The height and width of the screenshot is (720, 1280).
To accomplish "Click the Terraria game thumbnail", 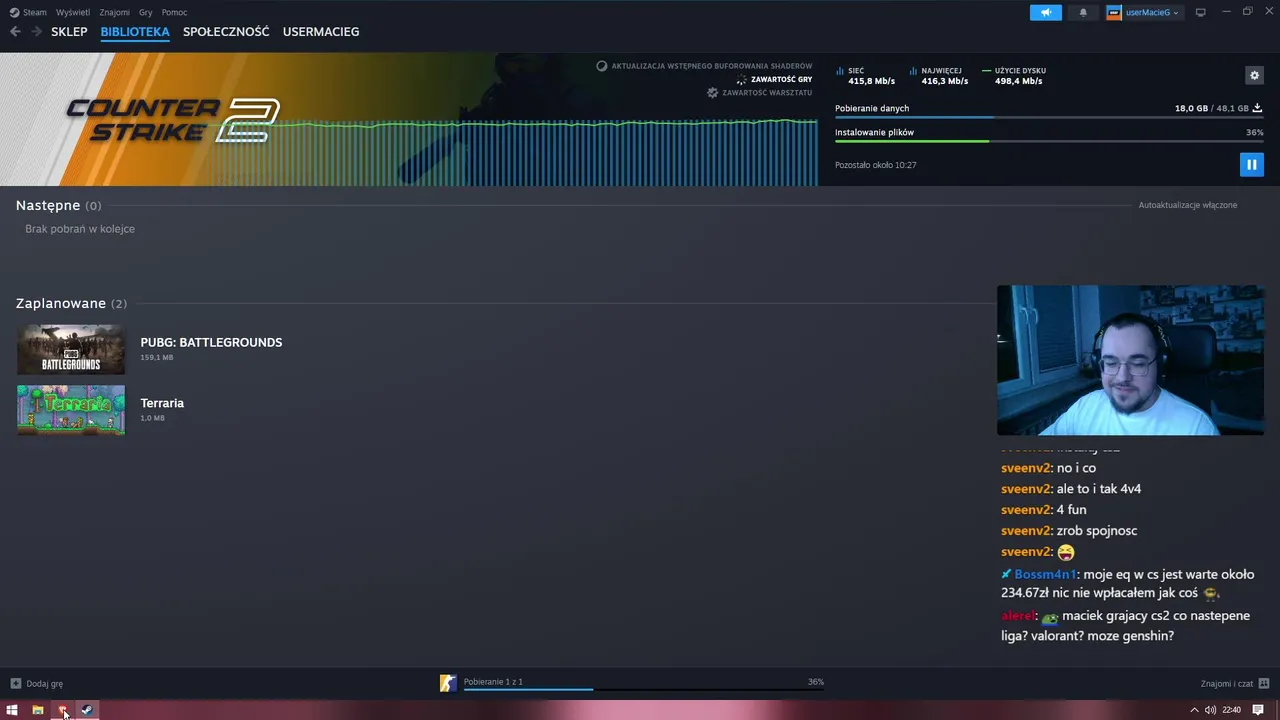I will [x=71, y=410].
